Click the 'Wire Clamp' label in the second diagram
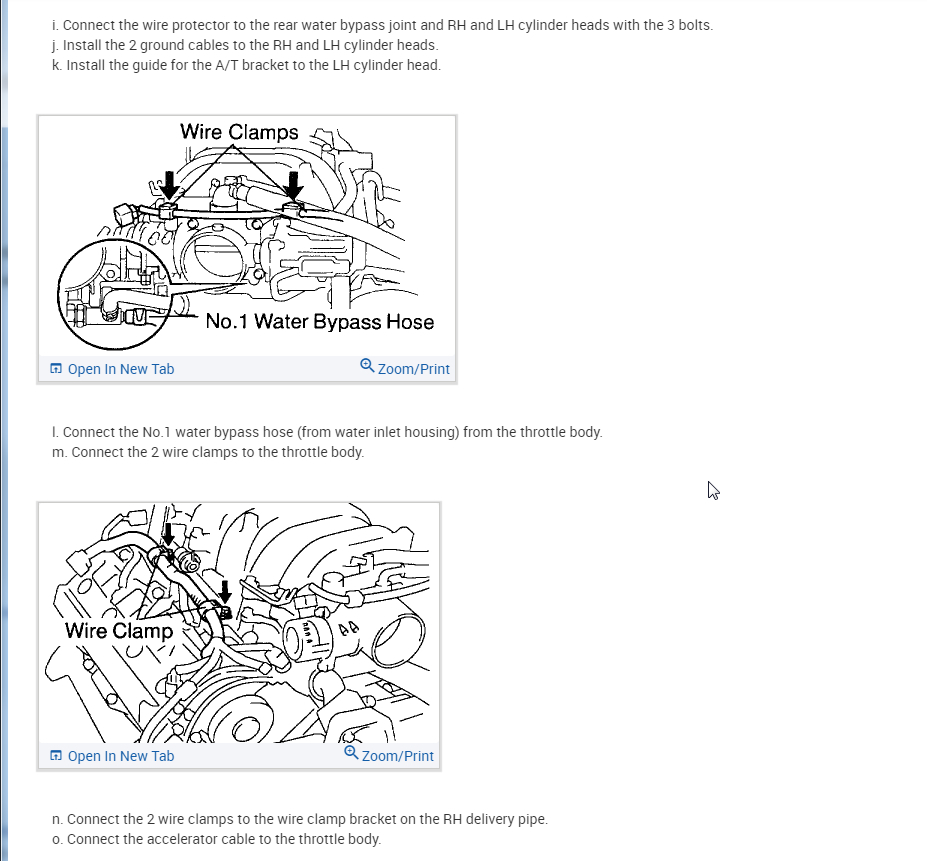 click(x=119, y=630)
